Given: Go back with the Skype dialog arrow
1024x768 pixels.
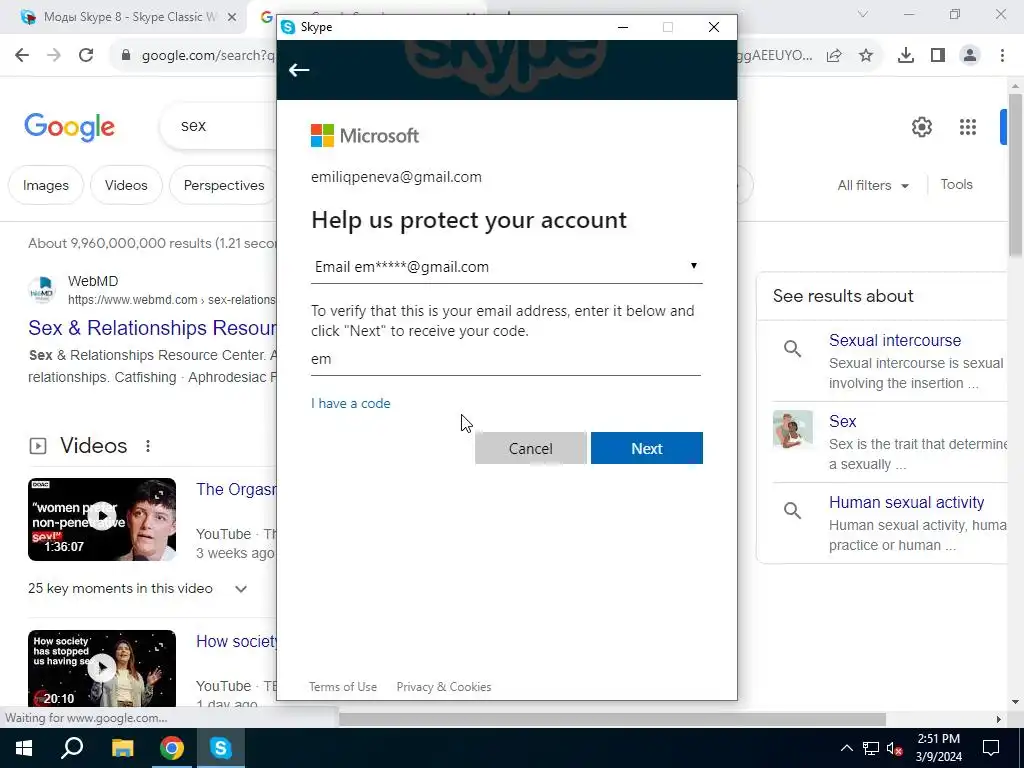Looking at the screenshot, I should coord(299,70).
